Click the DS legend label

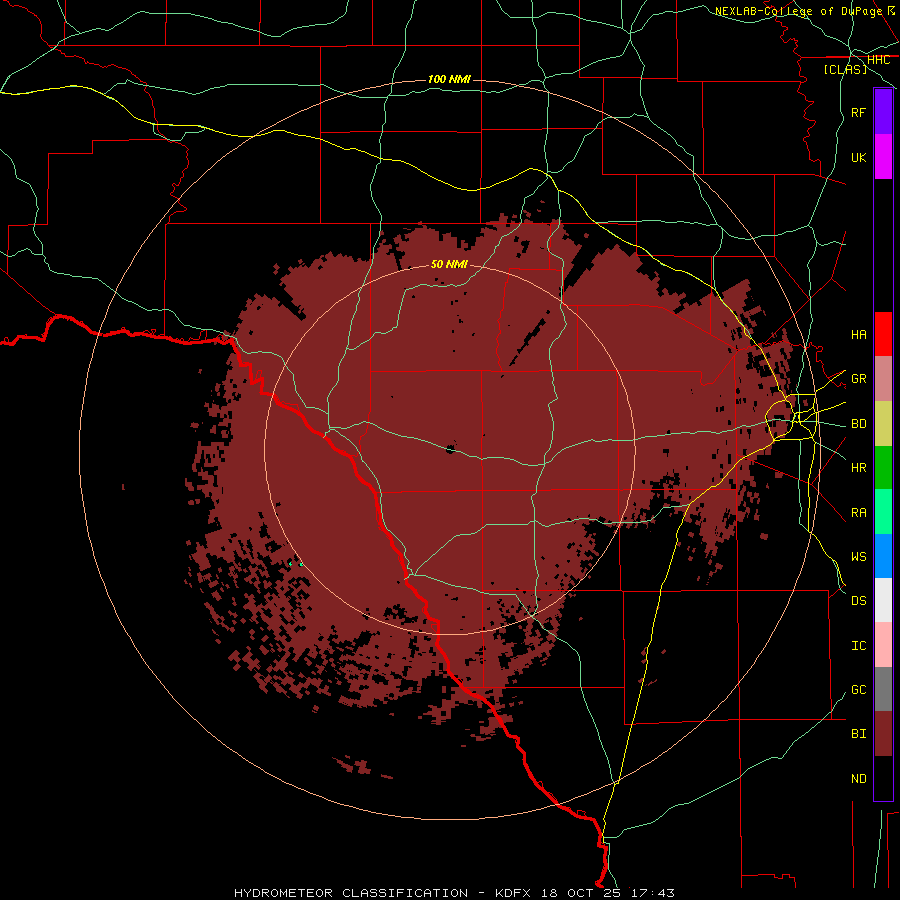[x=858, y=601]
